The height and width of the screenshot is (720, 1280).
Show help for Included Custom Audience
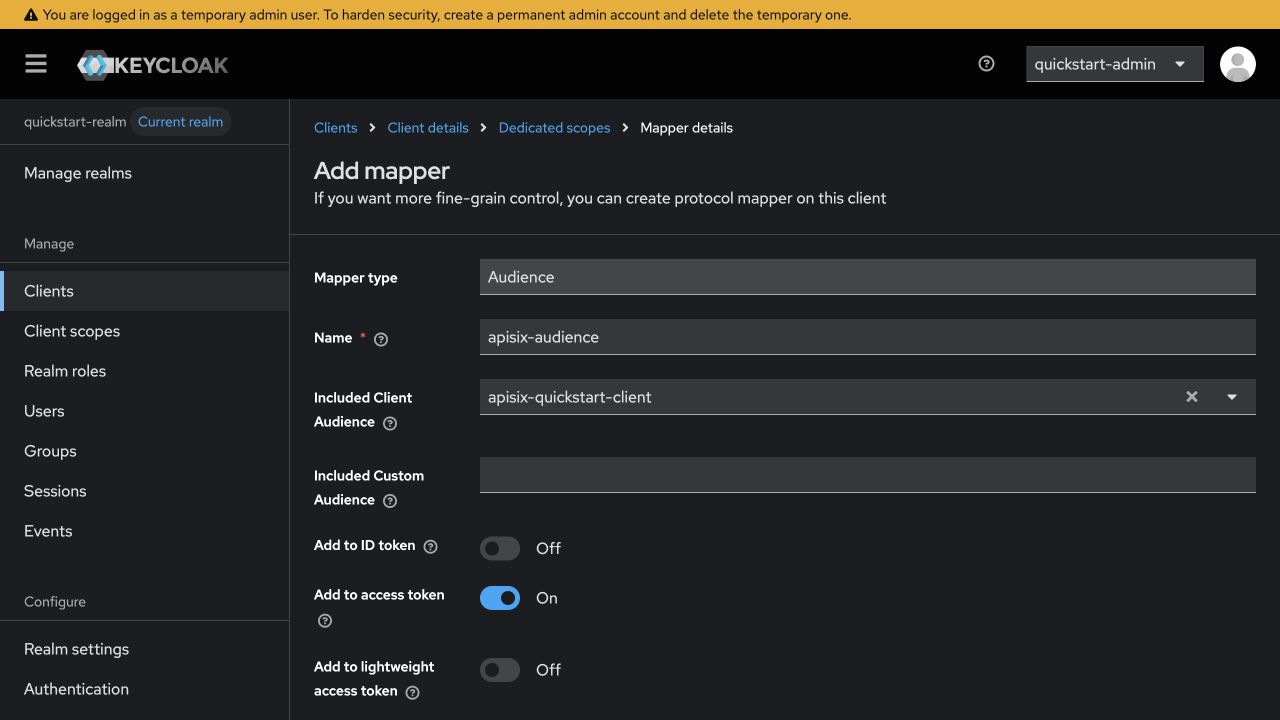pos(390,501)
